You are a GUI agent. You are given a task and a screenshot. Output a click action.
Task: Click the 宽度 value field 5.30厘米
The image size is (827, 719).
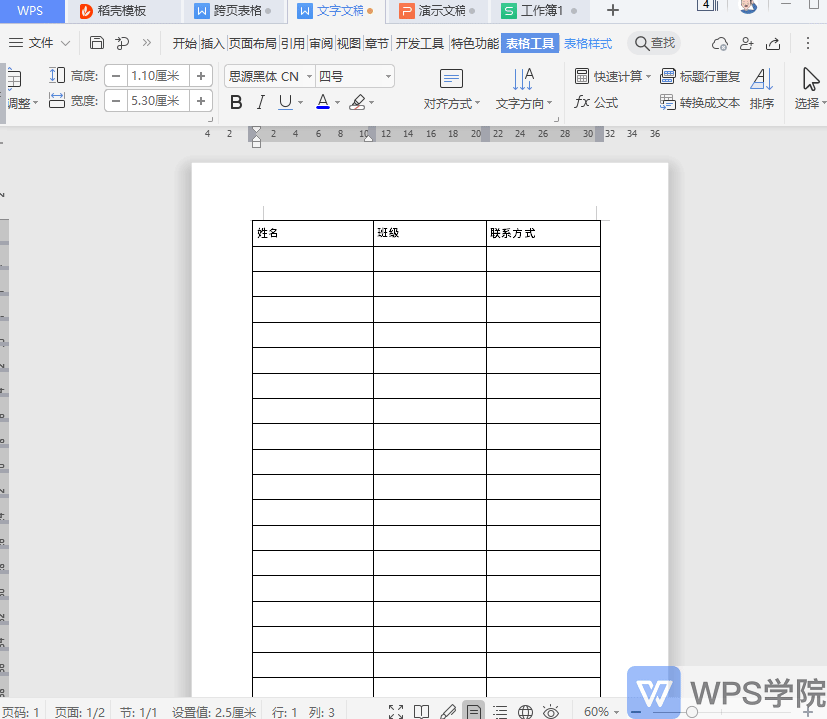click(x=158, y=100)
